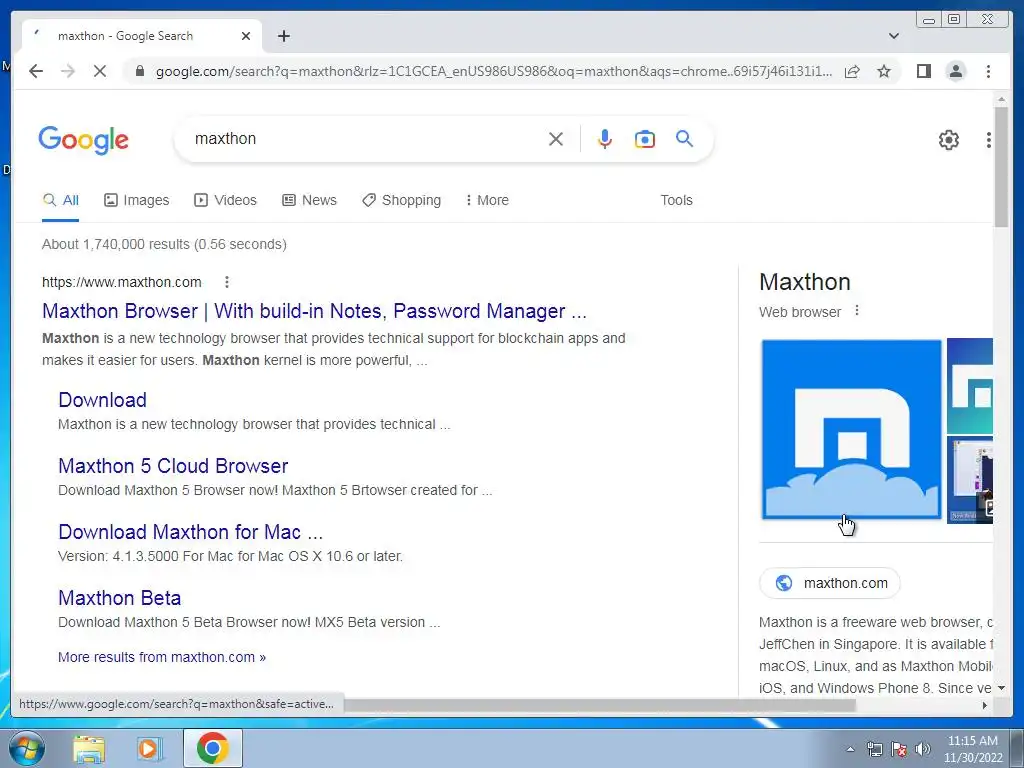Screen dimensions: 1024x768
Task: Open Windows Explorer from the taskbar
Action: point(89,748)
